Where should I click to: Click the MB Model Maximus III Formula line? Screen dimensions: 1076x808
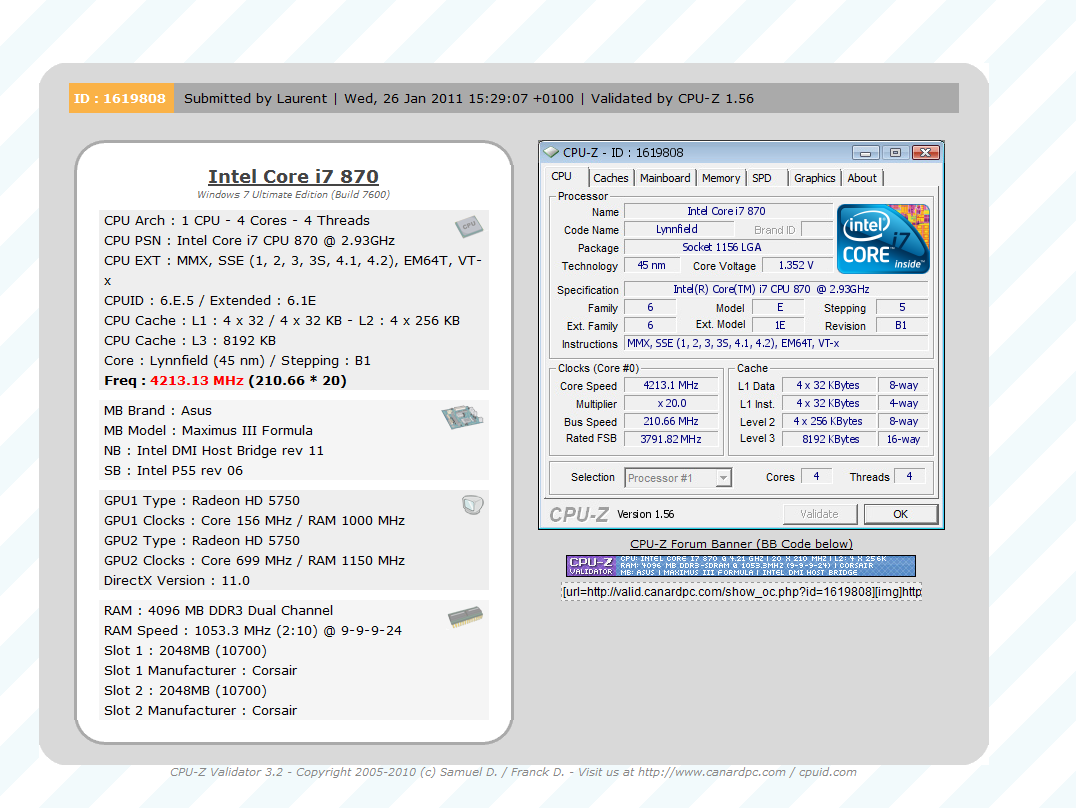pos(209,430)
